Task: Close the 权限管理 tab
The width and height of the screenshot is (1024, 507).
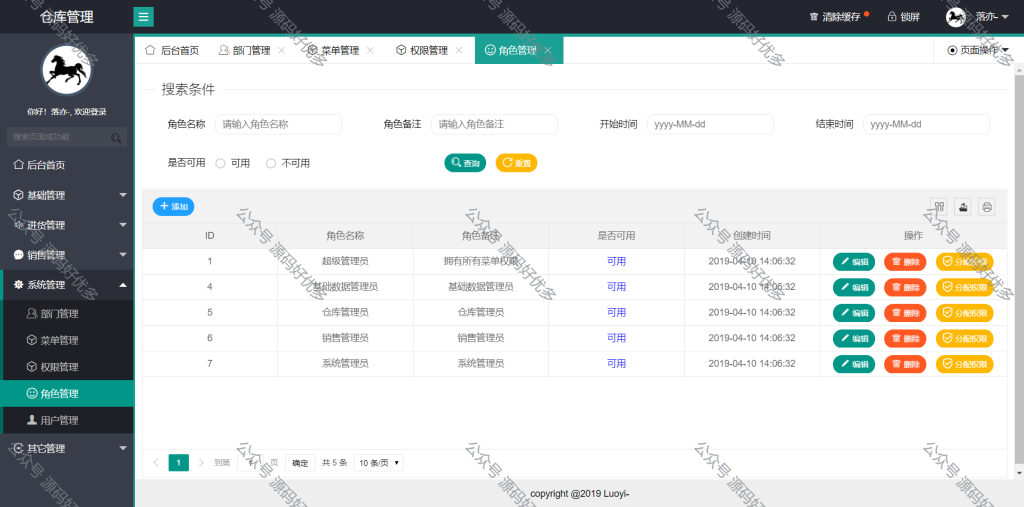Action: pyautogui.click(x=459, y=50)
